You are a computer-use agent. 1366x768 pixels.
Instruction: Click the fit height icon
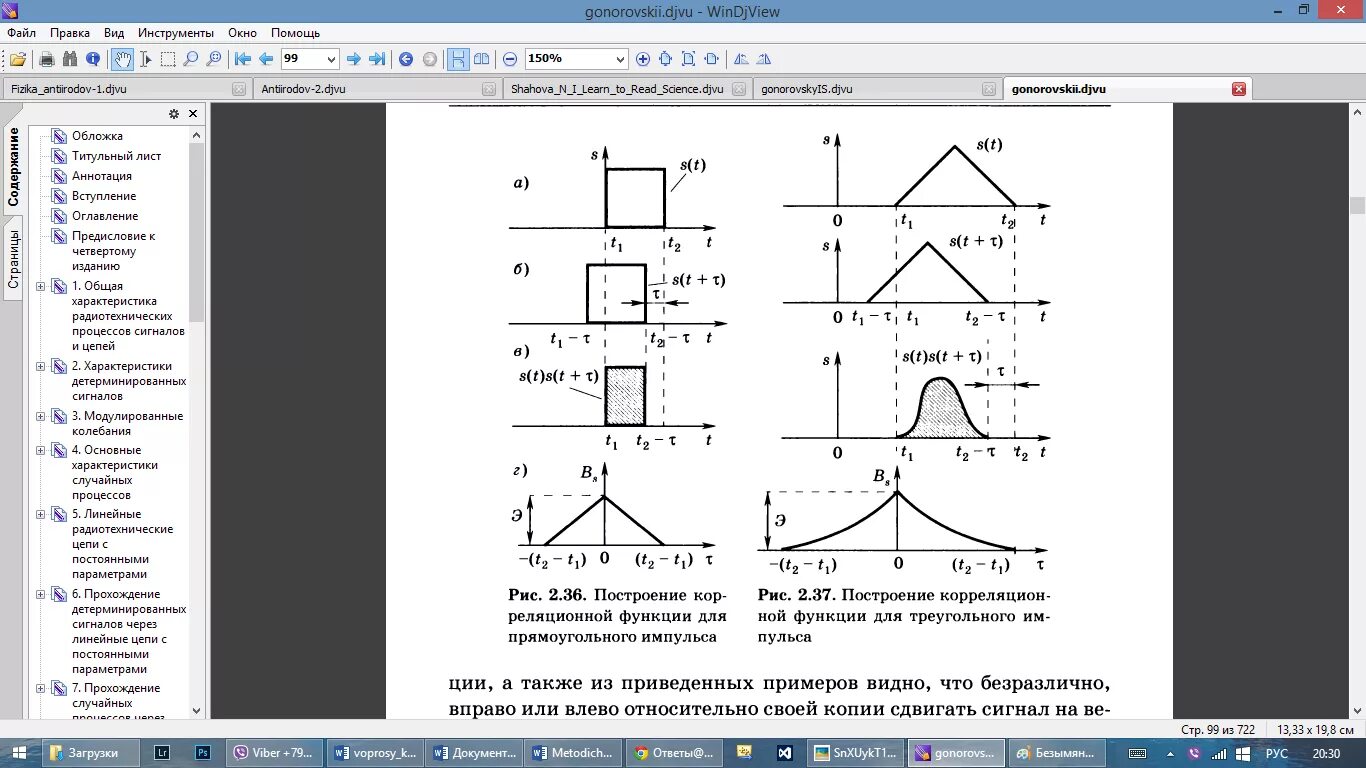[x=688, y=59]
